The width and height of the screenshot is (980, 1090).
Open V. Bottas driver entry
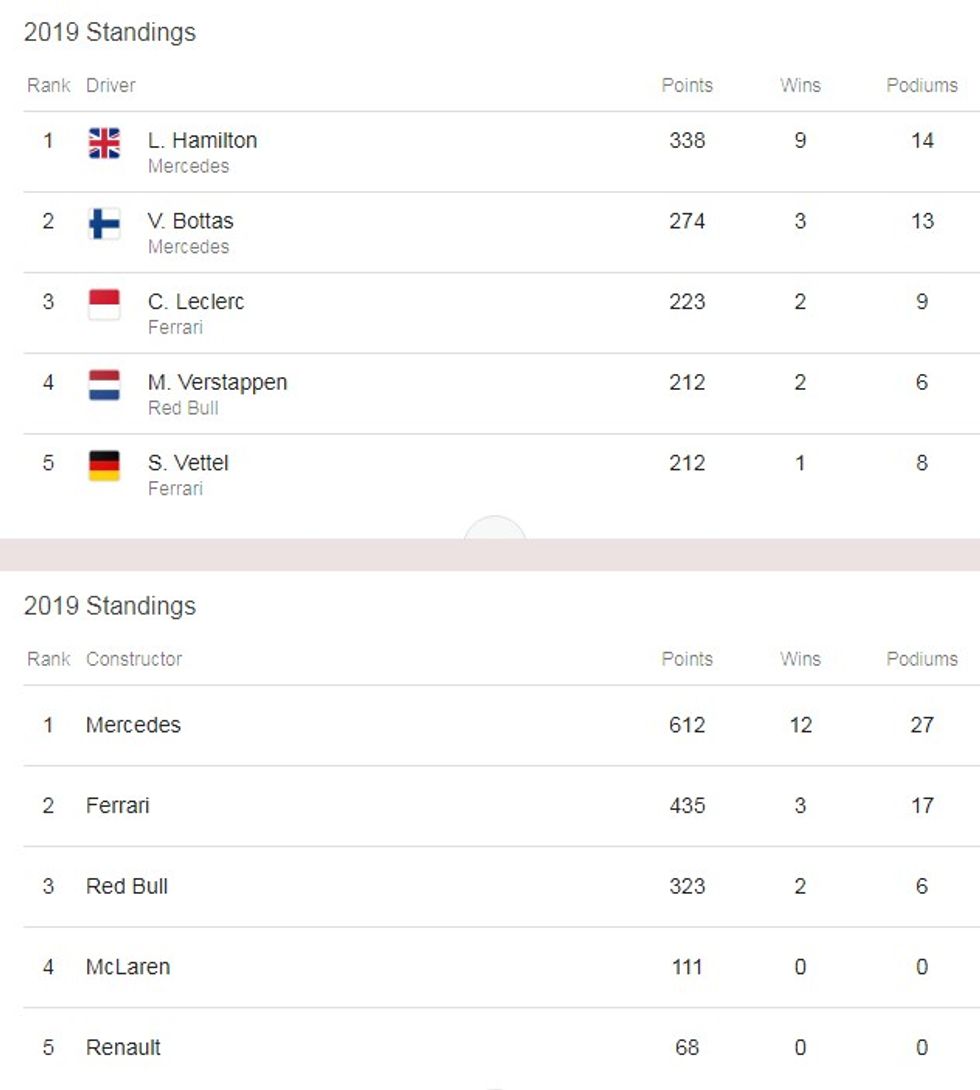click(190, 221)
